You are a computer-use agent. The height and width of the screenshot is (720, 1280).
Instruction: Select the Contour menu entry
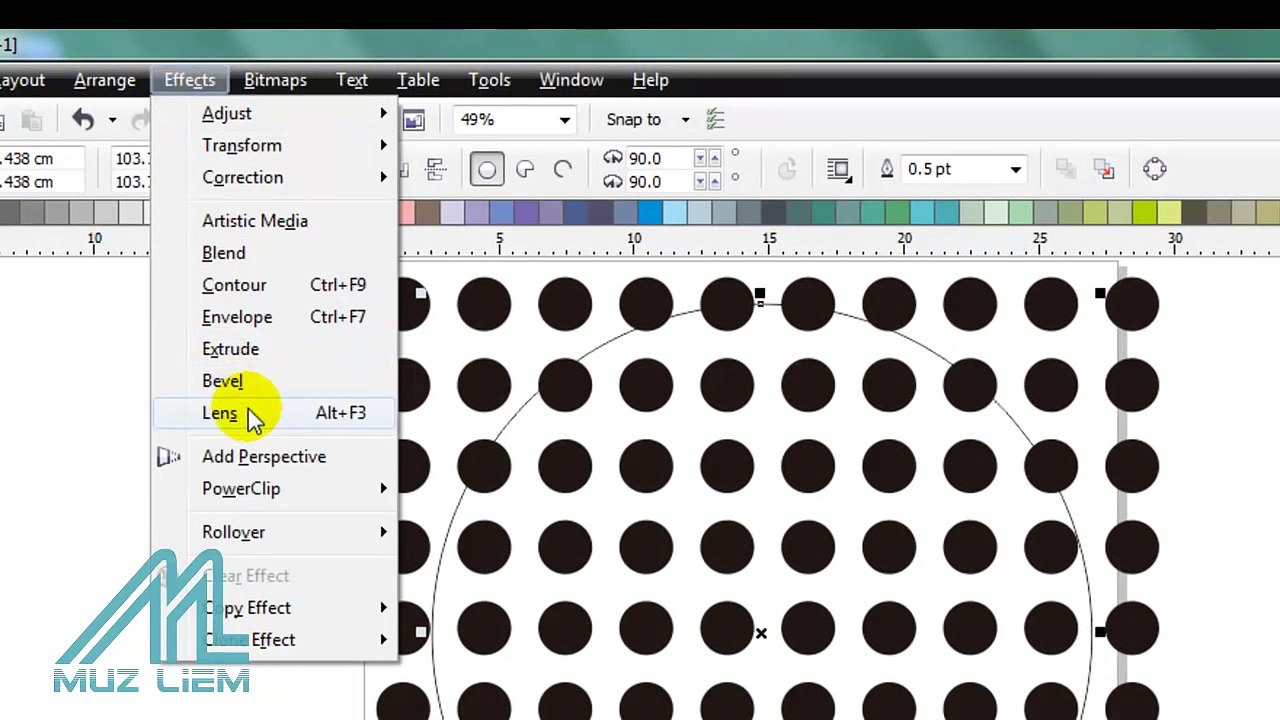point(275,285)
